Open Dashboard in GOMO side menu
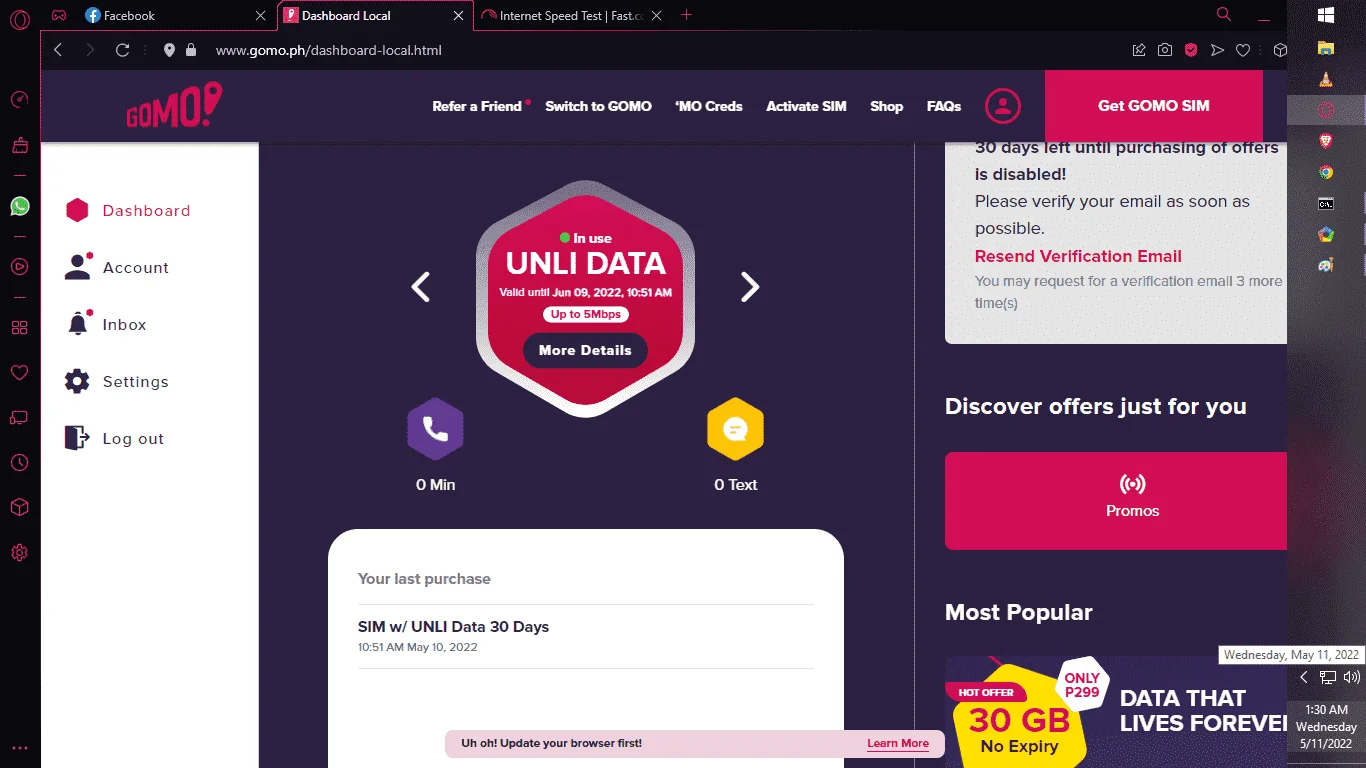Screen dimensions: 1366x768 pyautogui.click(x=127, y=211)
